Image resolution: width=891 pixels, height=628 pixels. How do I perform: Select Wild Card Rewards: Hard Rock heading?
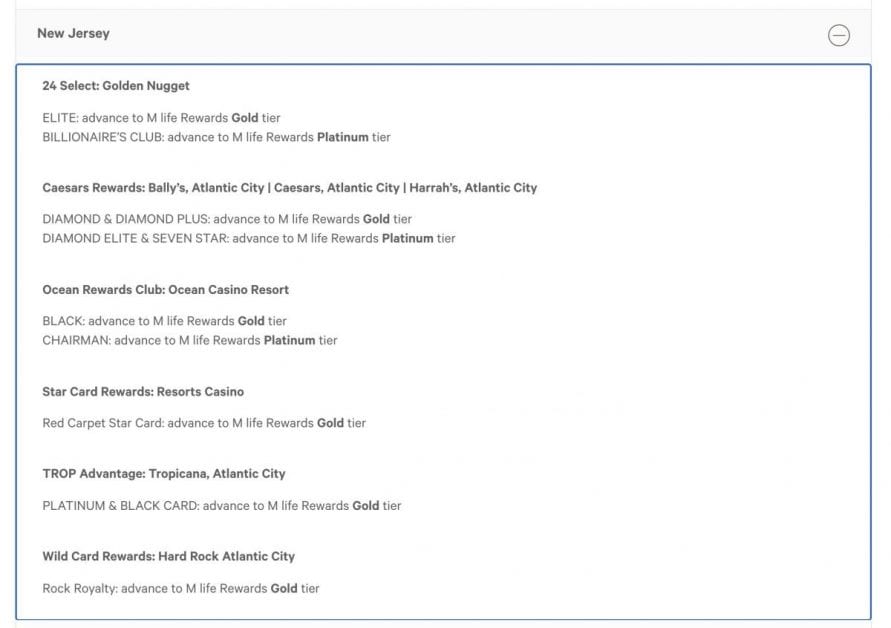click(168, 556)
